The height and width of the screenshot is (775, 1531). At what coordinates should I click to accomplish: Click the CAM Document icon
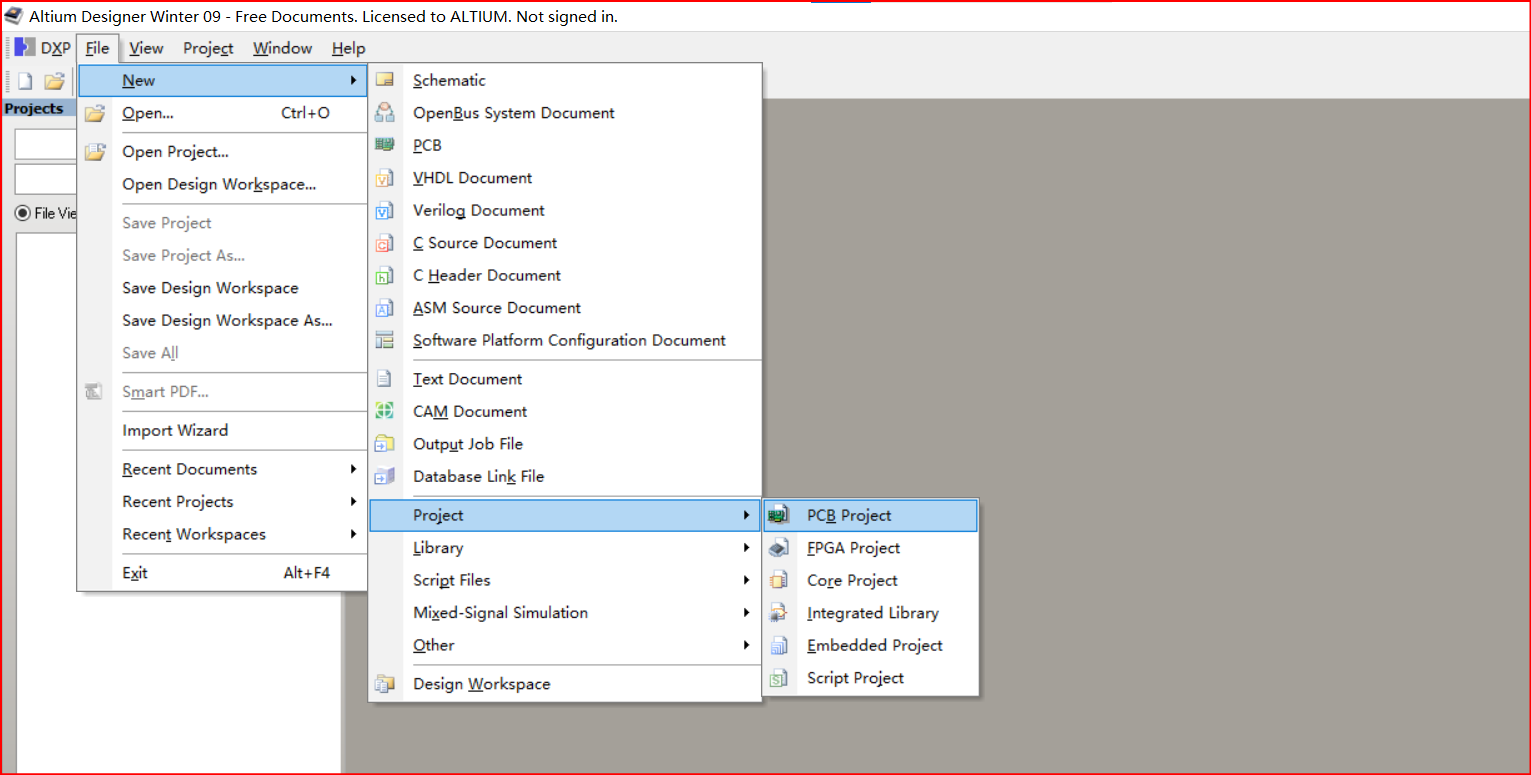coord(385,411)
